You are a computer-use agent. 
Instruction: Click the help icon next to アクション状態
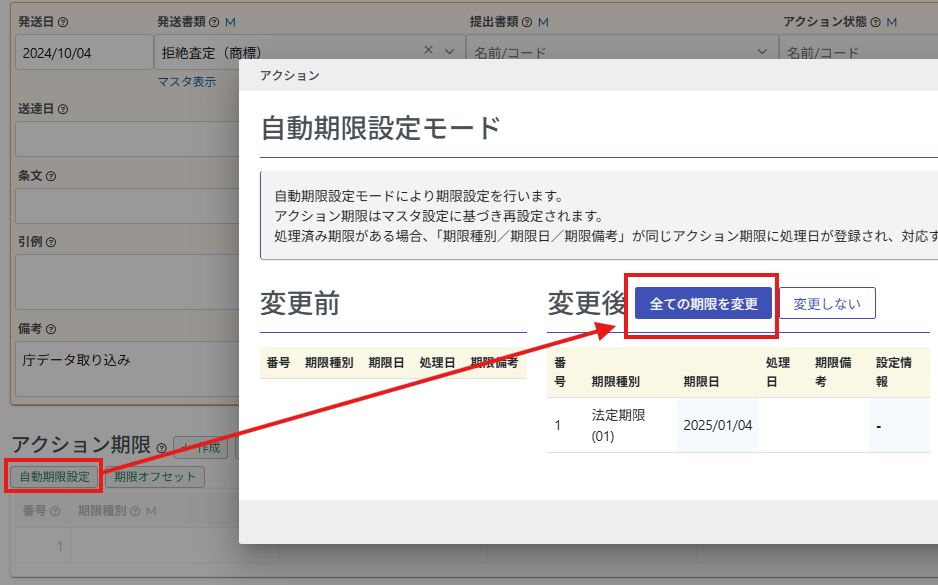coord(875,22)
